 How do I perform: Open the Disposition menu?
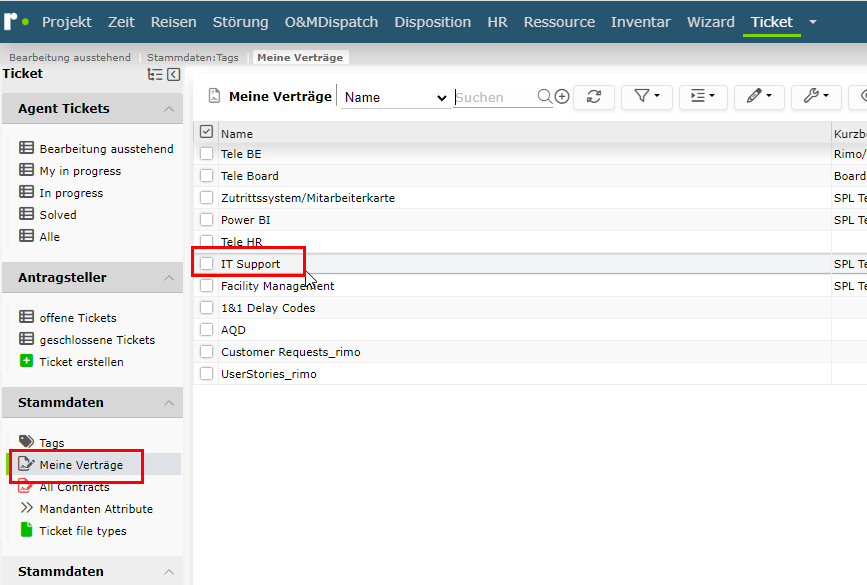[x=433, y=22]
